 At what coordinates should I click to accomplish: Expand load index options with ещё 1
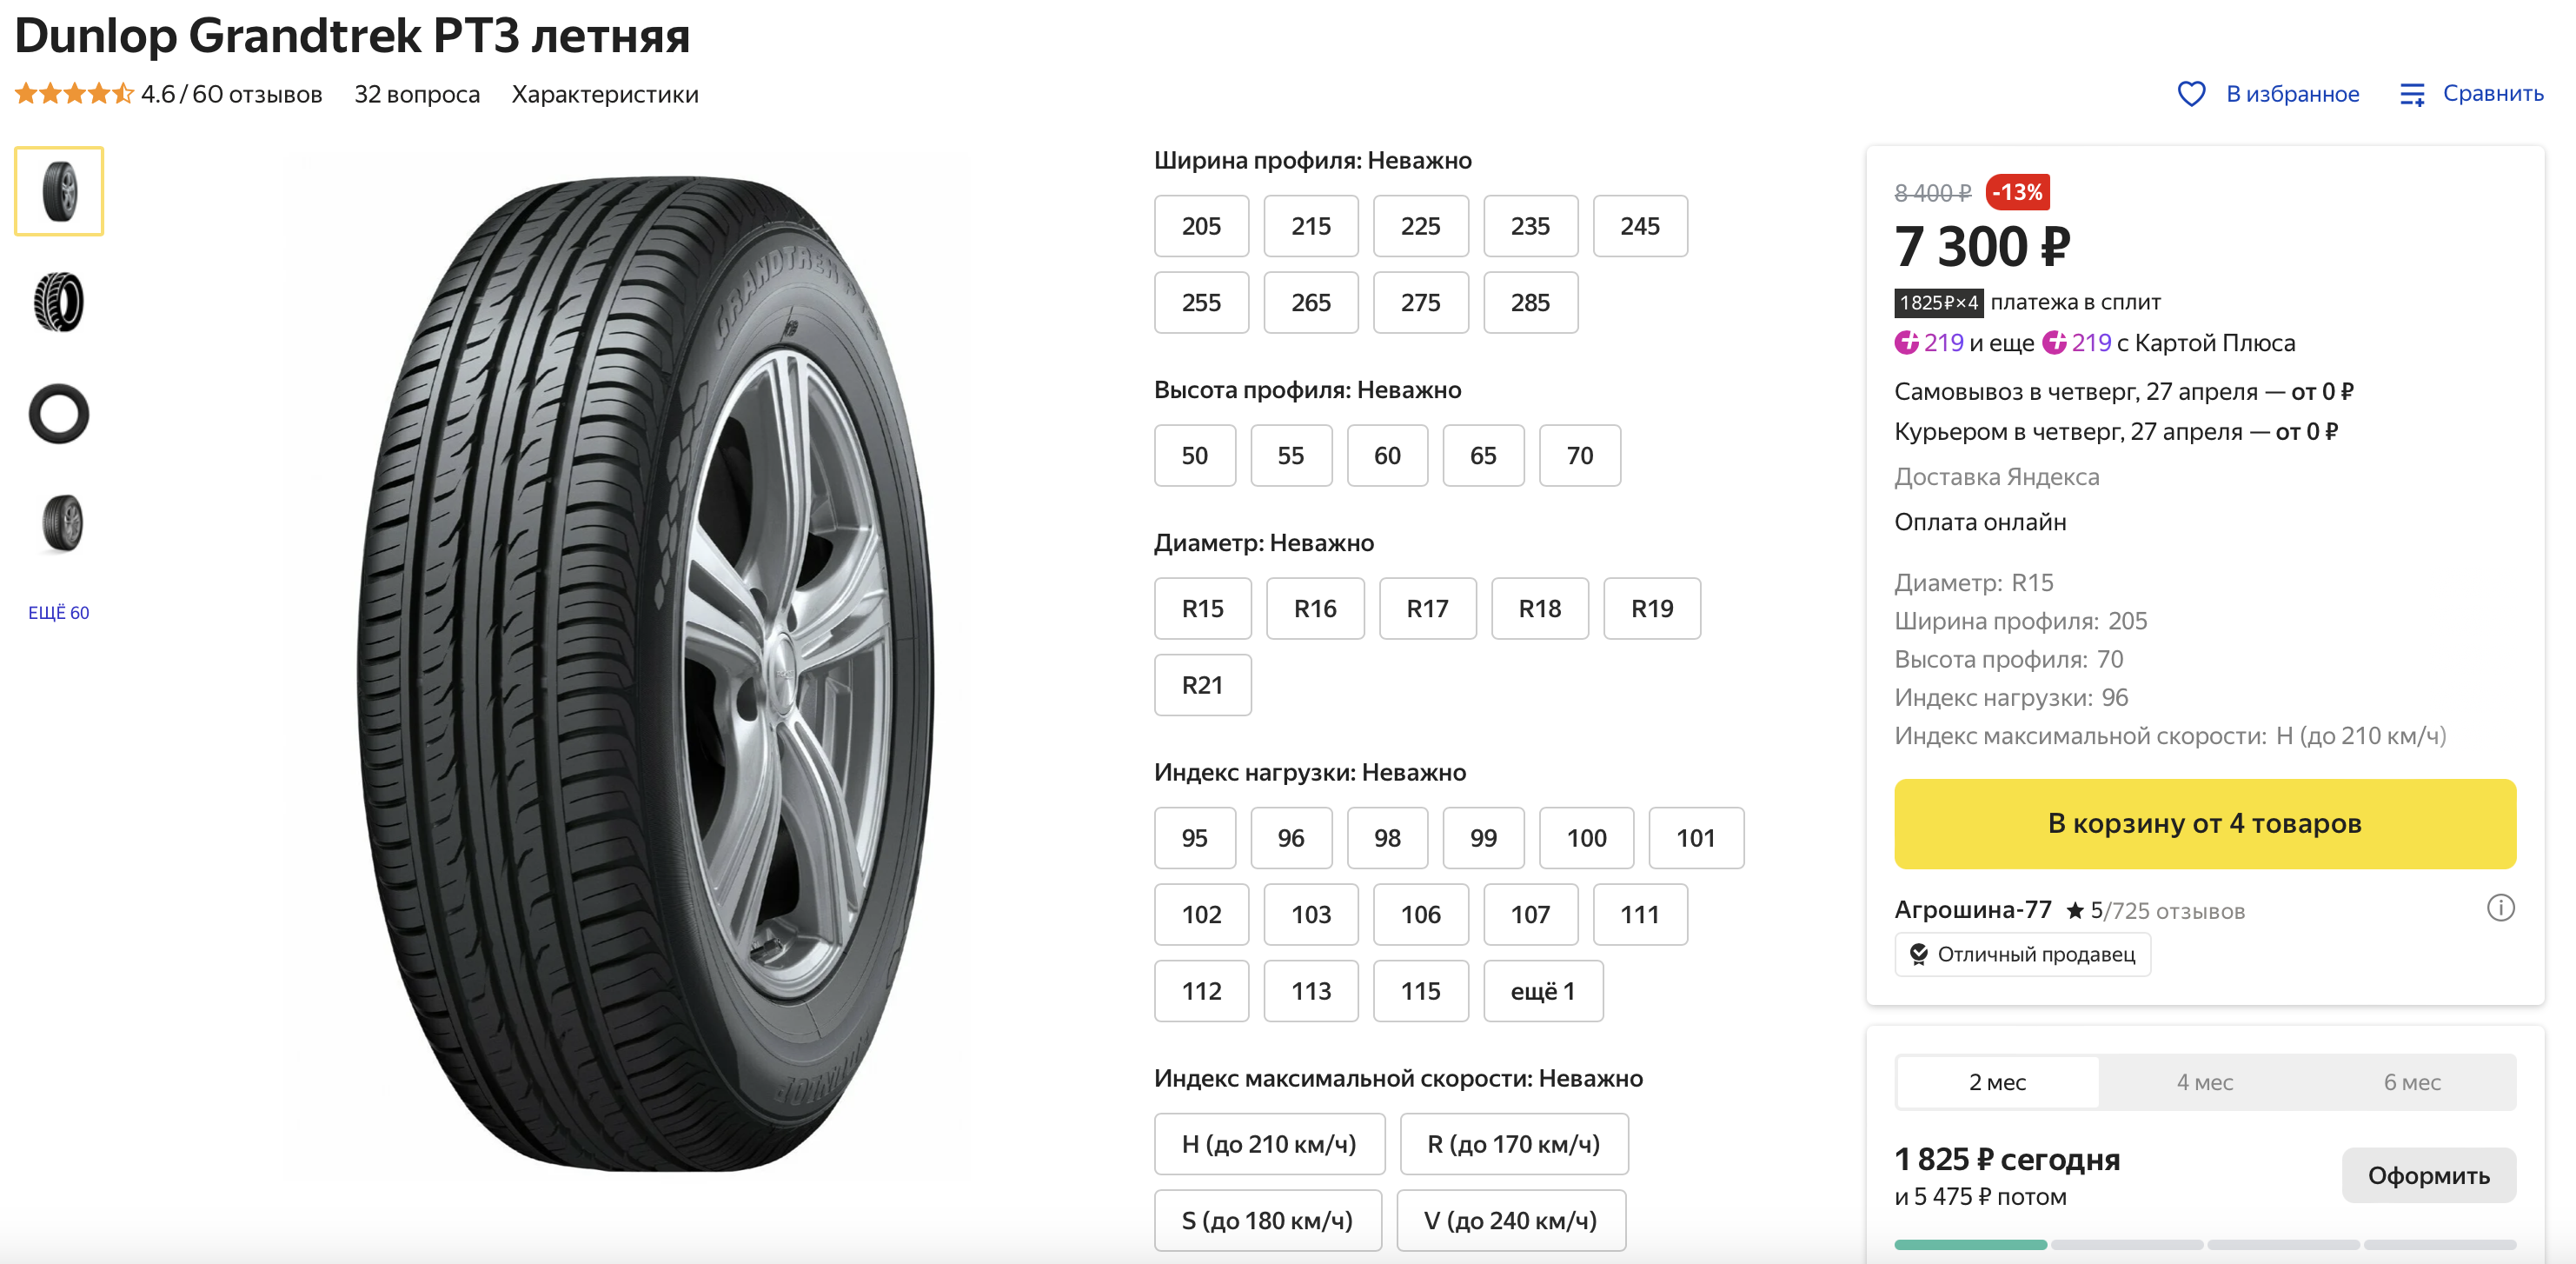tap(1543, 992)
